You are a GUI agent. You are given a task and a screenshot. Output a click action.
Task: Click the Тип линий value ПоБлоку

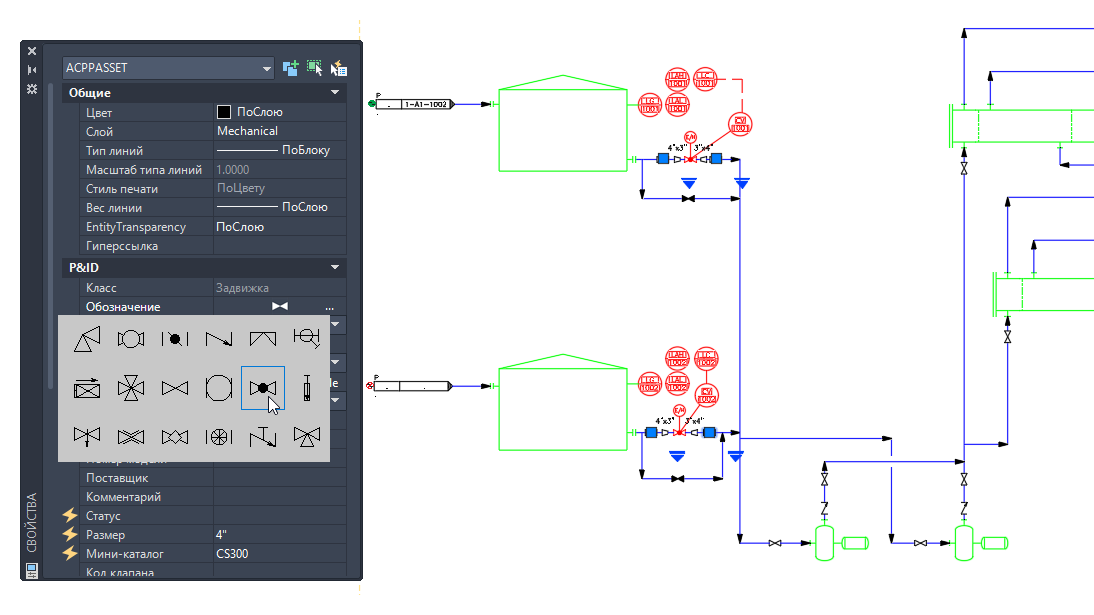tap(306, 150)
